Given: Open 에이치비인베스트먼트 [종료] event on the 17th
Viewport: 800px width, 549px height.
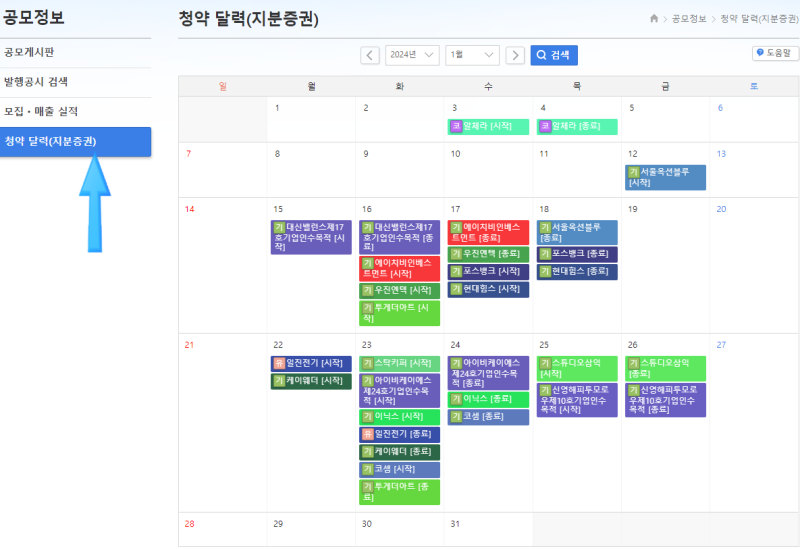Looking at the screenshot, I should tap(488, 233).
